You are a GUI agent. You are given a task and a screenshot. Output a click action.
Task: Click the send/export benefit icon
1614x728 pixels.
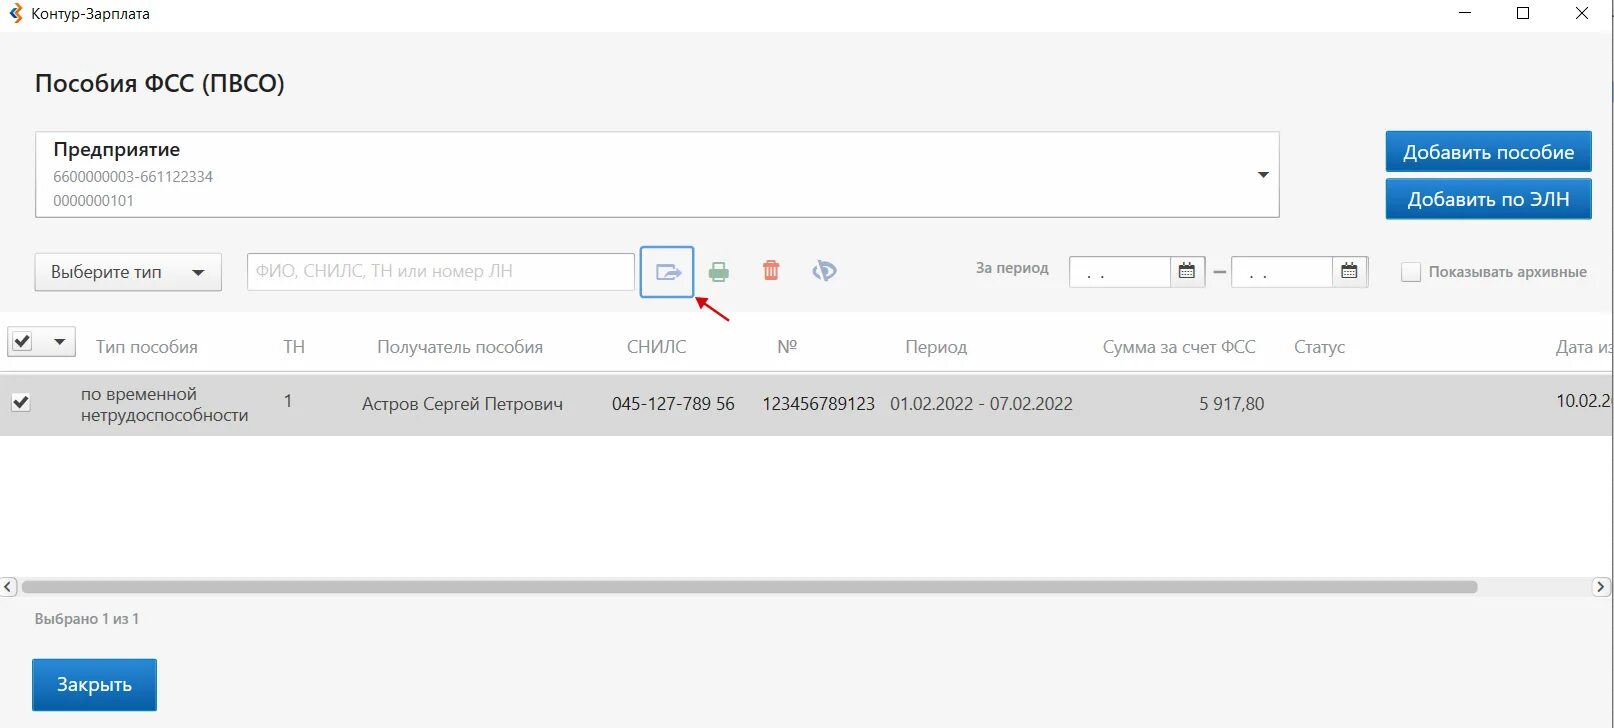pos(667,272)
